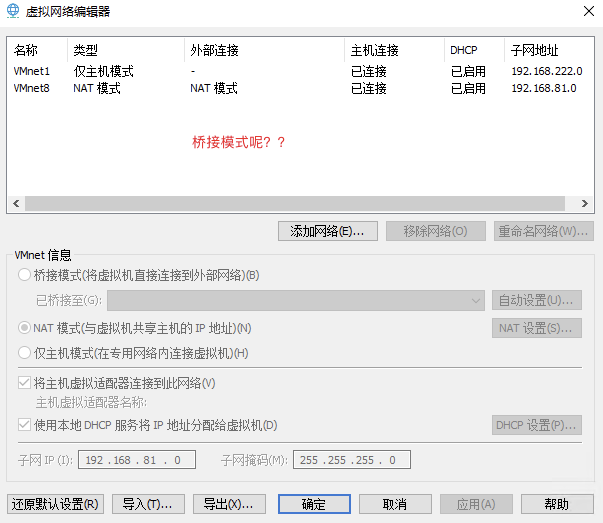Toggle 使用本地 DHCP 服务 checkbox
This screenshot has width=603, height=523.
[25, 425]
